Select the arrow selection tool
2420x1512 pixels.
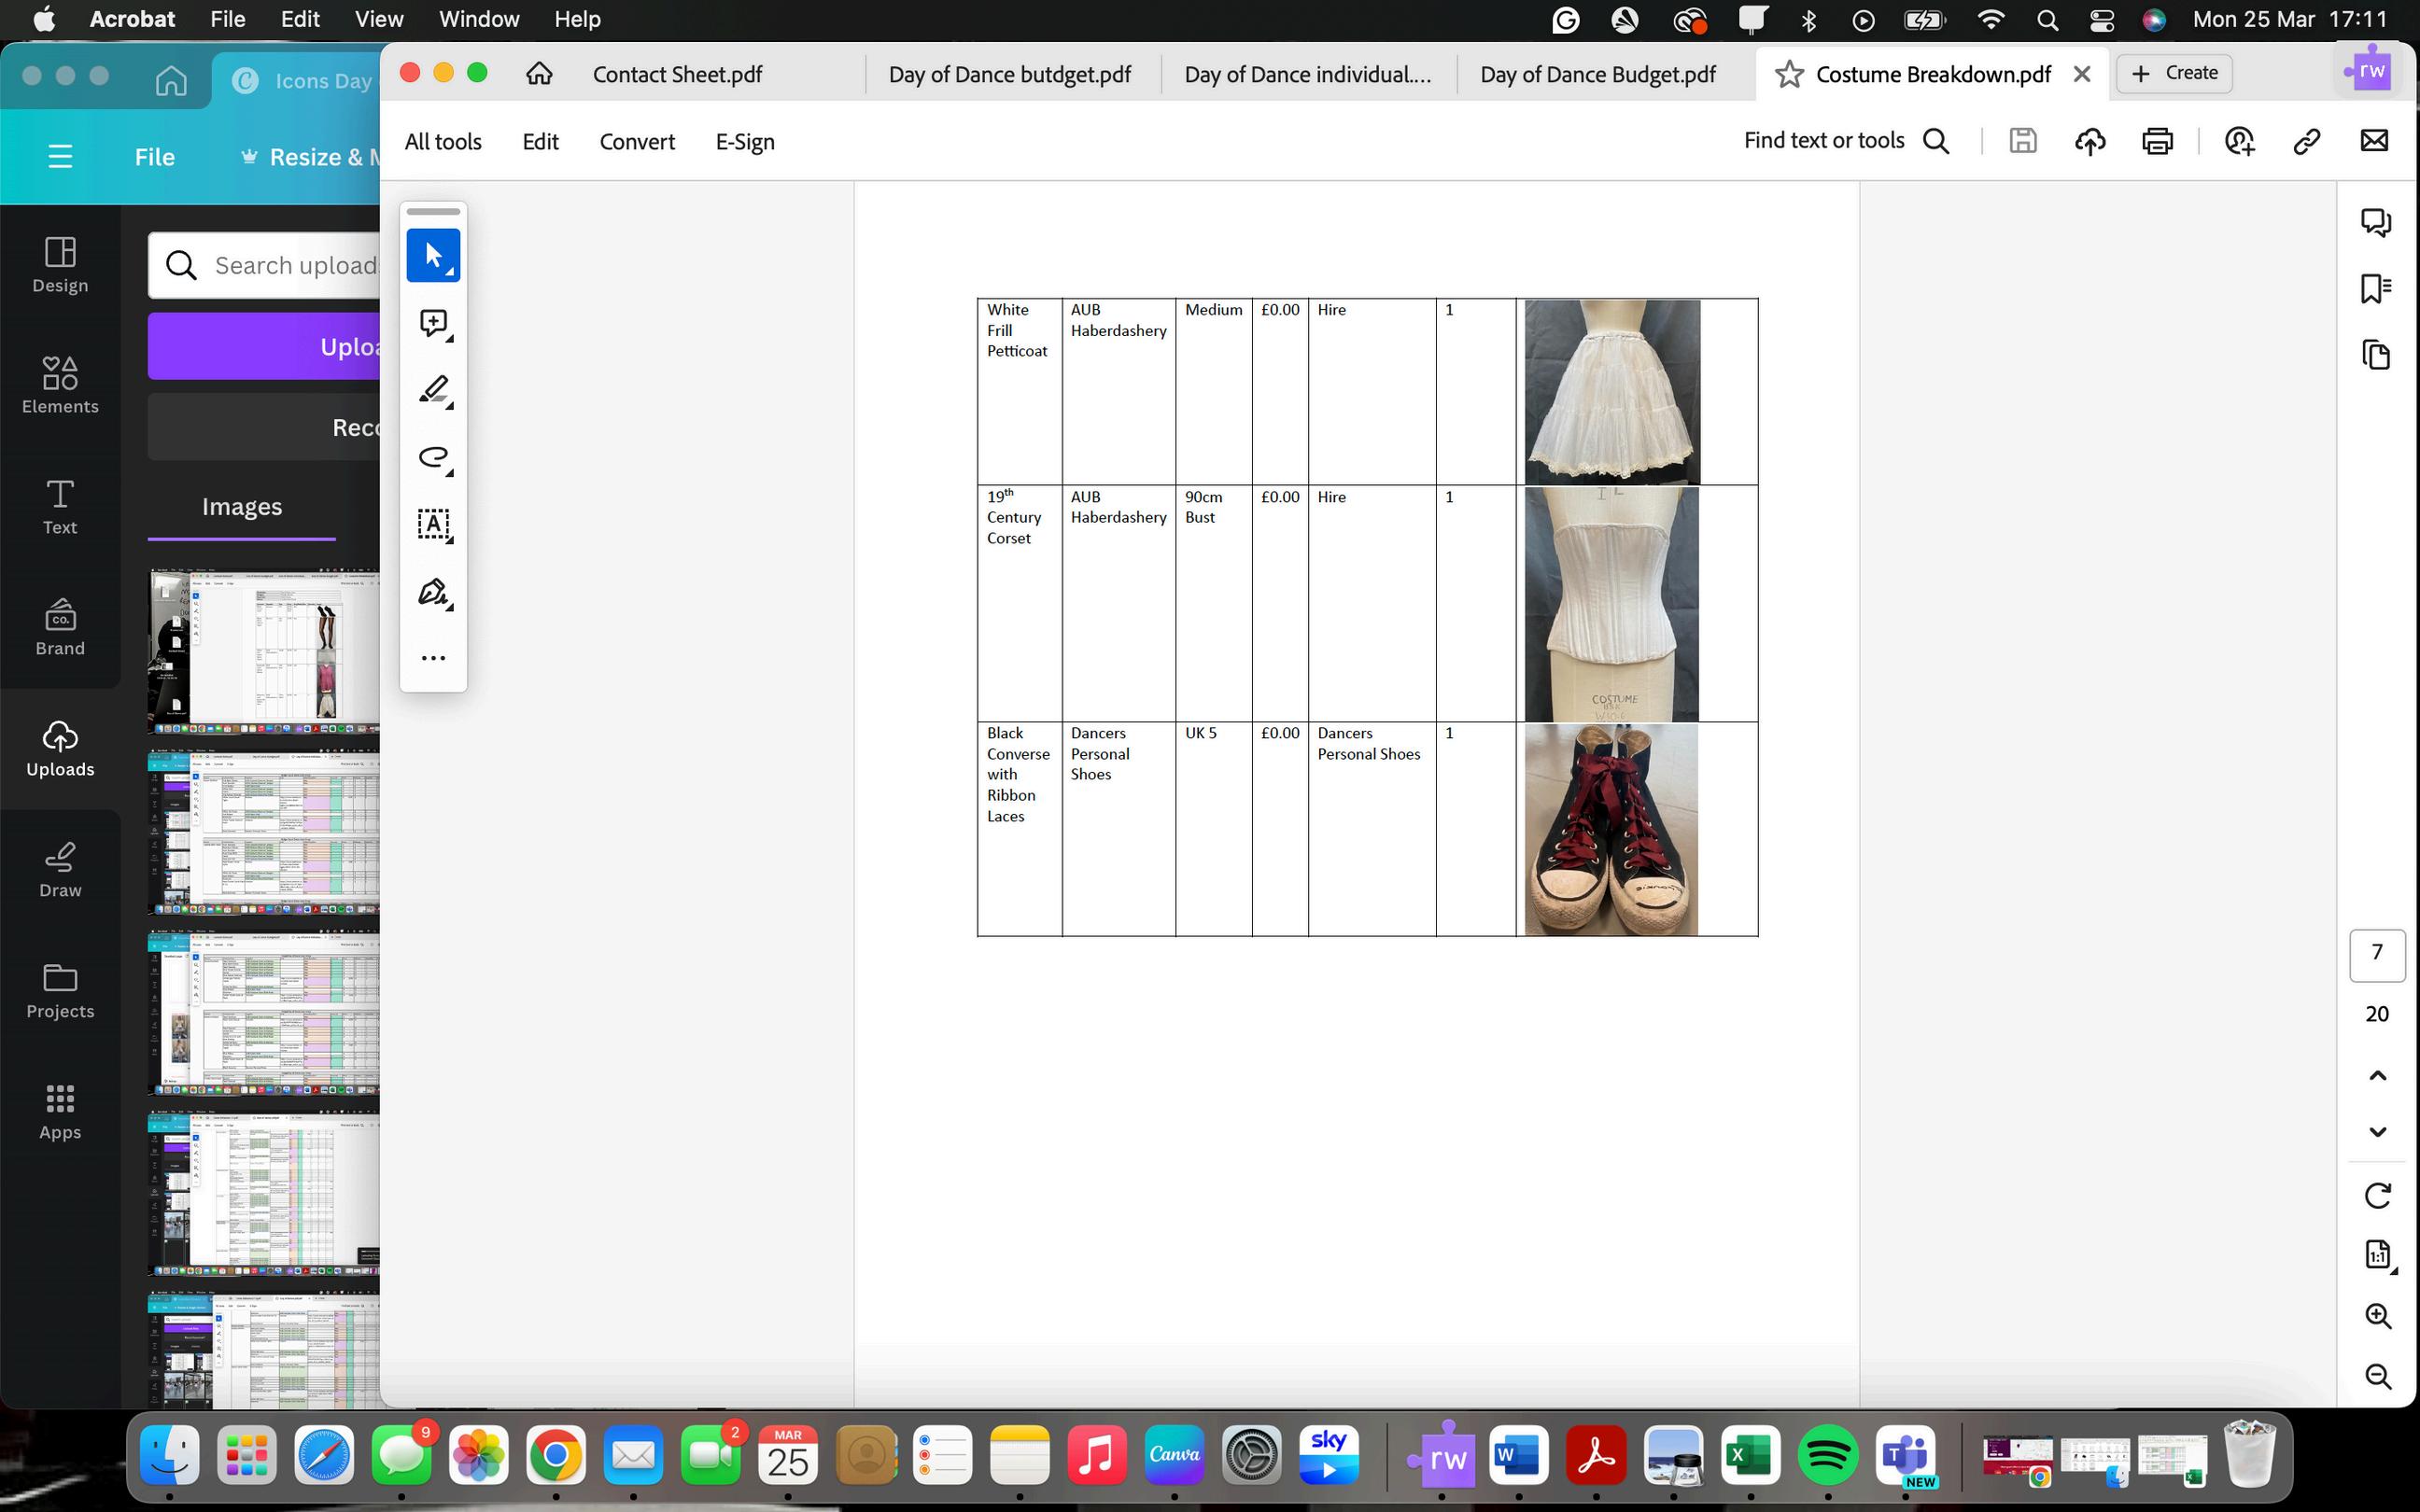coord(433,256)
